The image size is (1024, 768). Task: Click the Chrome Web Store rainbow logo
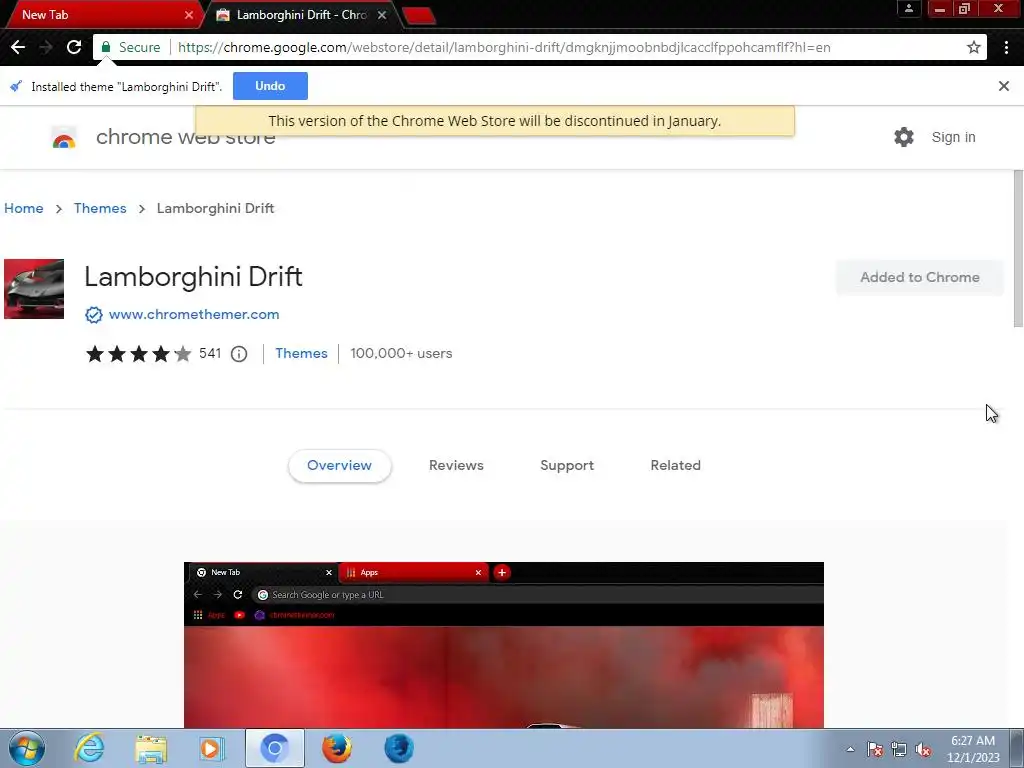tap(64, 138)
